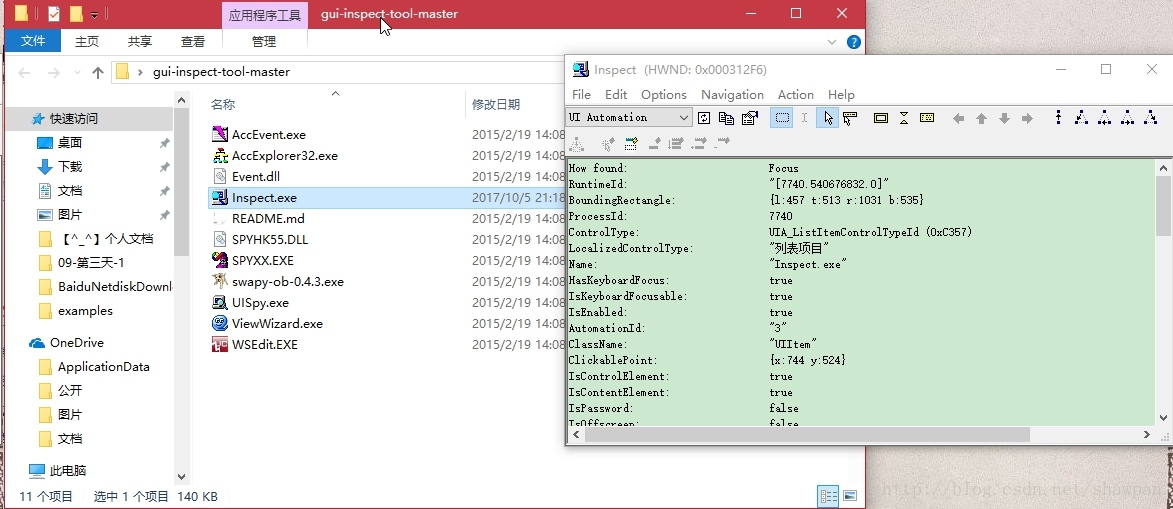Click the yellow keyboard icon in Inspect toolbar
1173x509 pixels.
click(x=927, y=118)
